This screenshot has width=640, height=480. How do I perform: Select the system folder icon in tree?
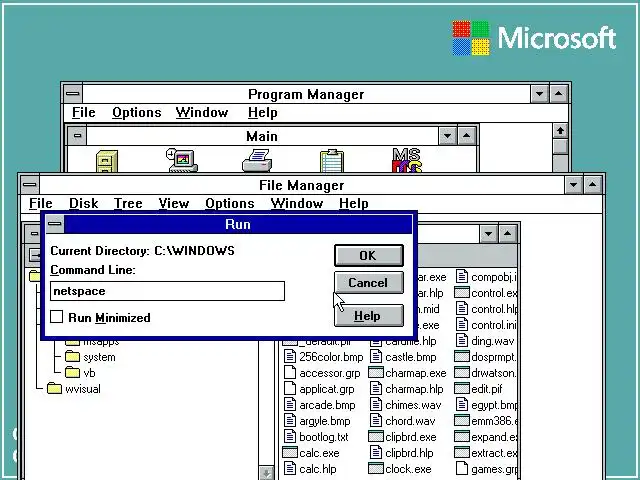(x=72, y=357)
